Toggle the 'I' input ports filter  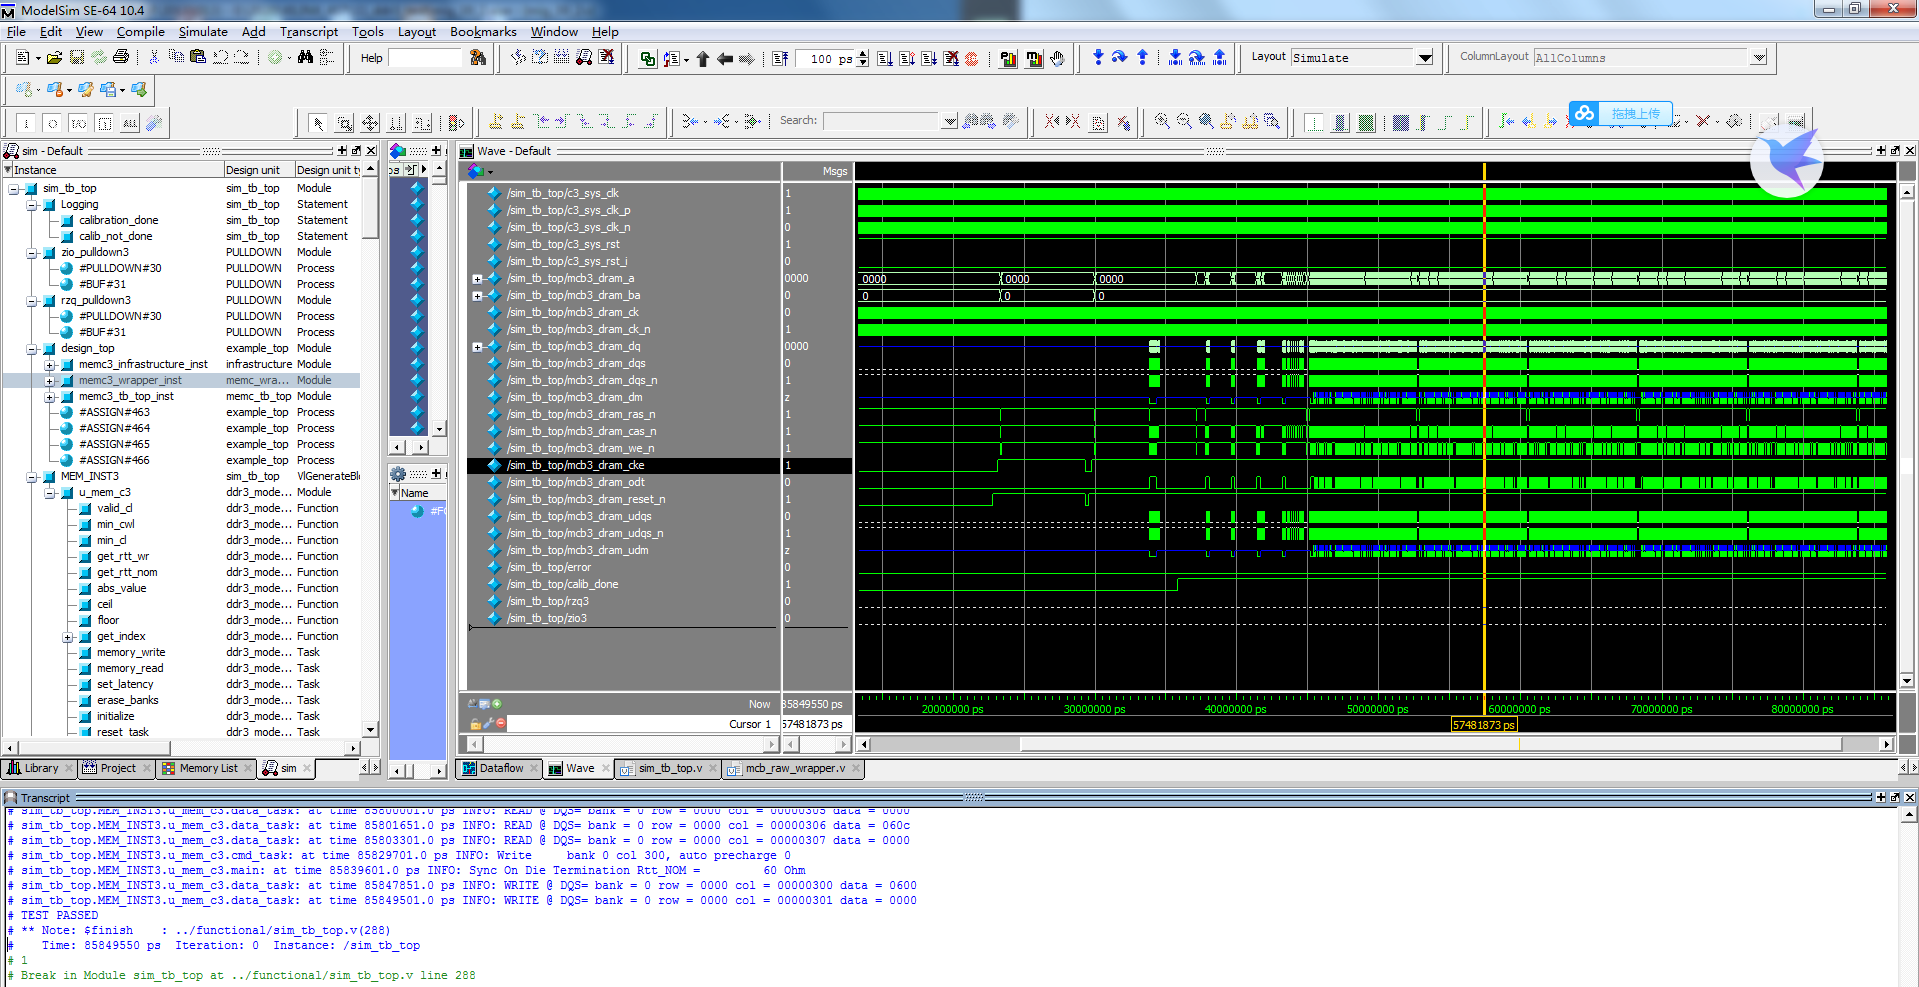pos(26,123)
